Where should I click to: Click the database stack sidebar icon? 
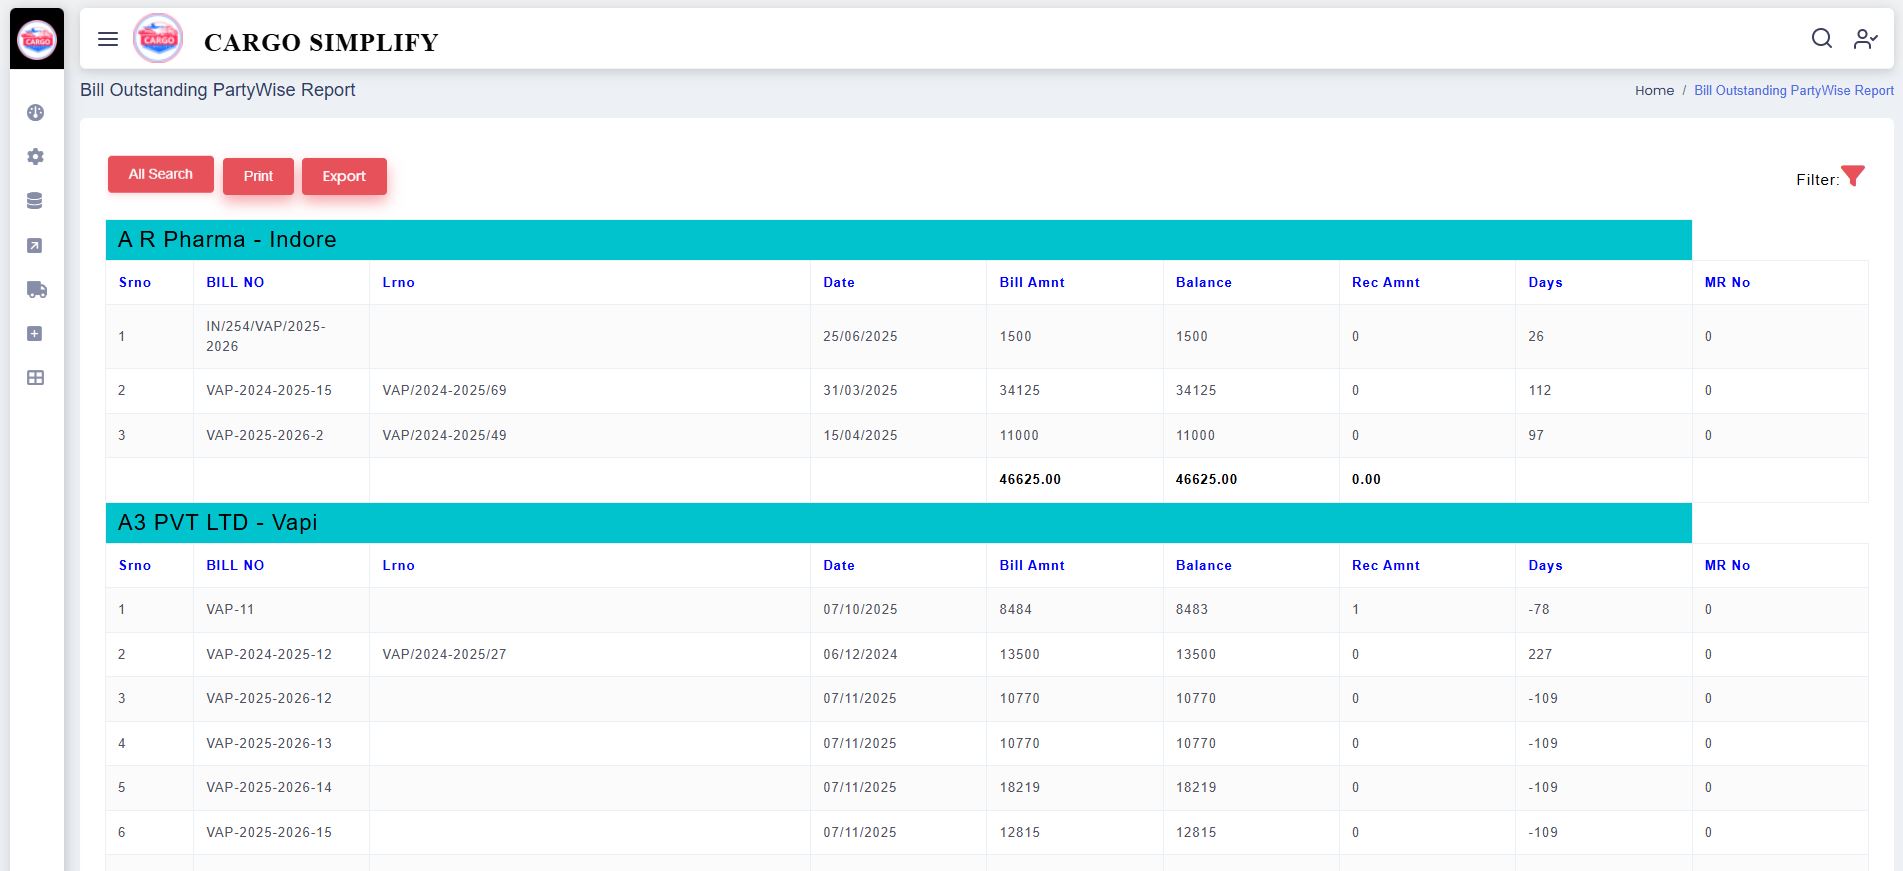[35, 201]
